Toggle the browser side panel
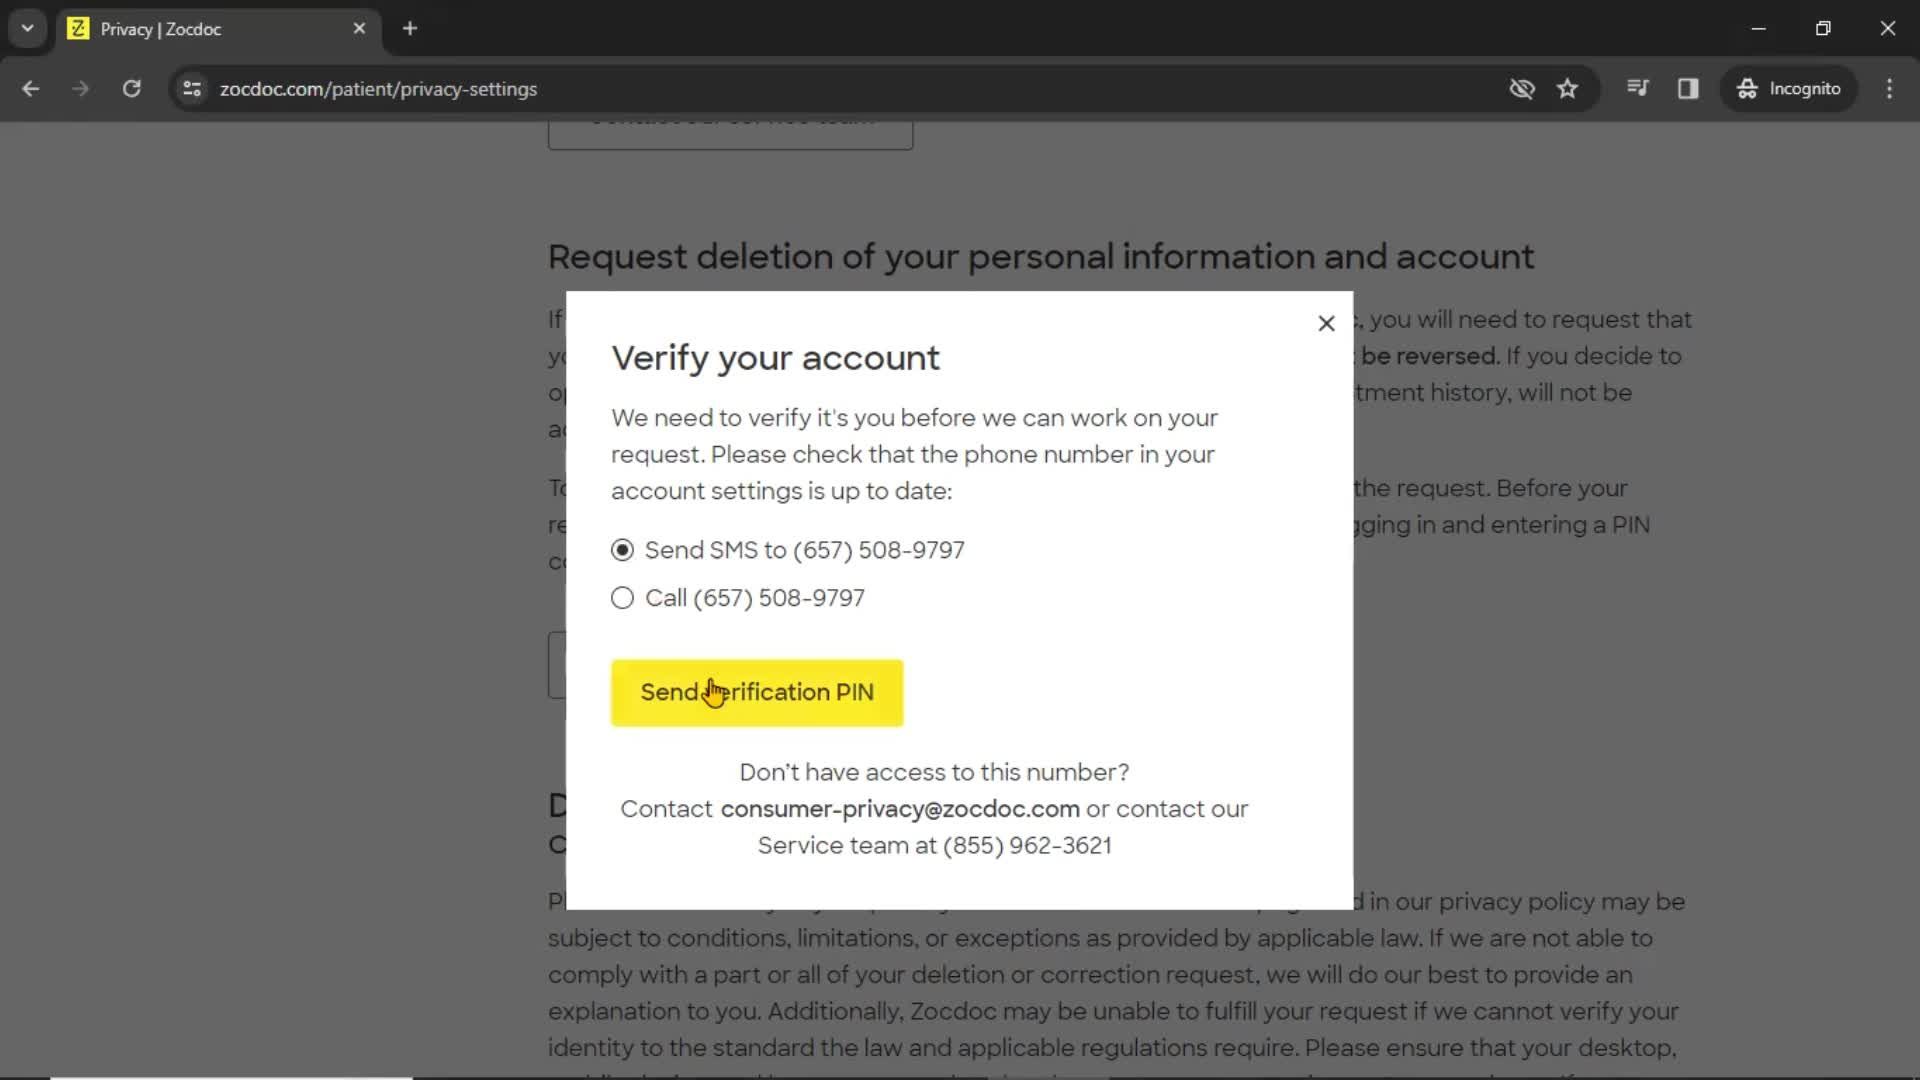This screenshot has height=1080, width=1920. pyautogui.click(x=1688, y=89)
